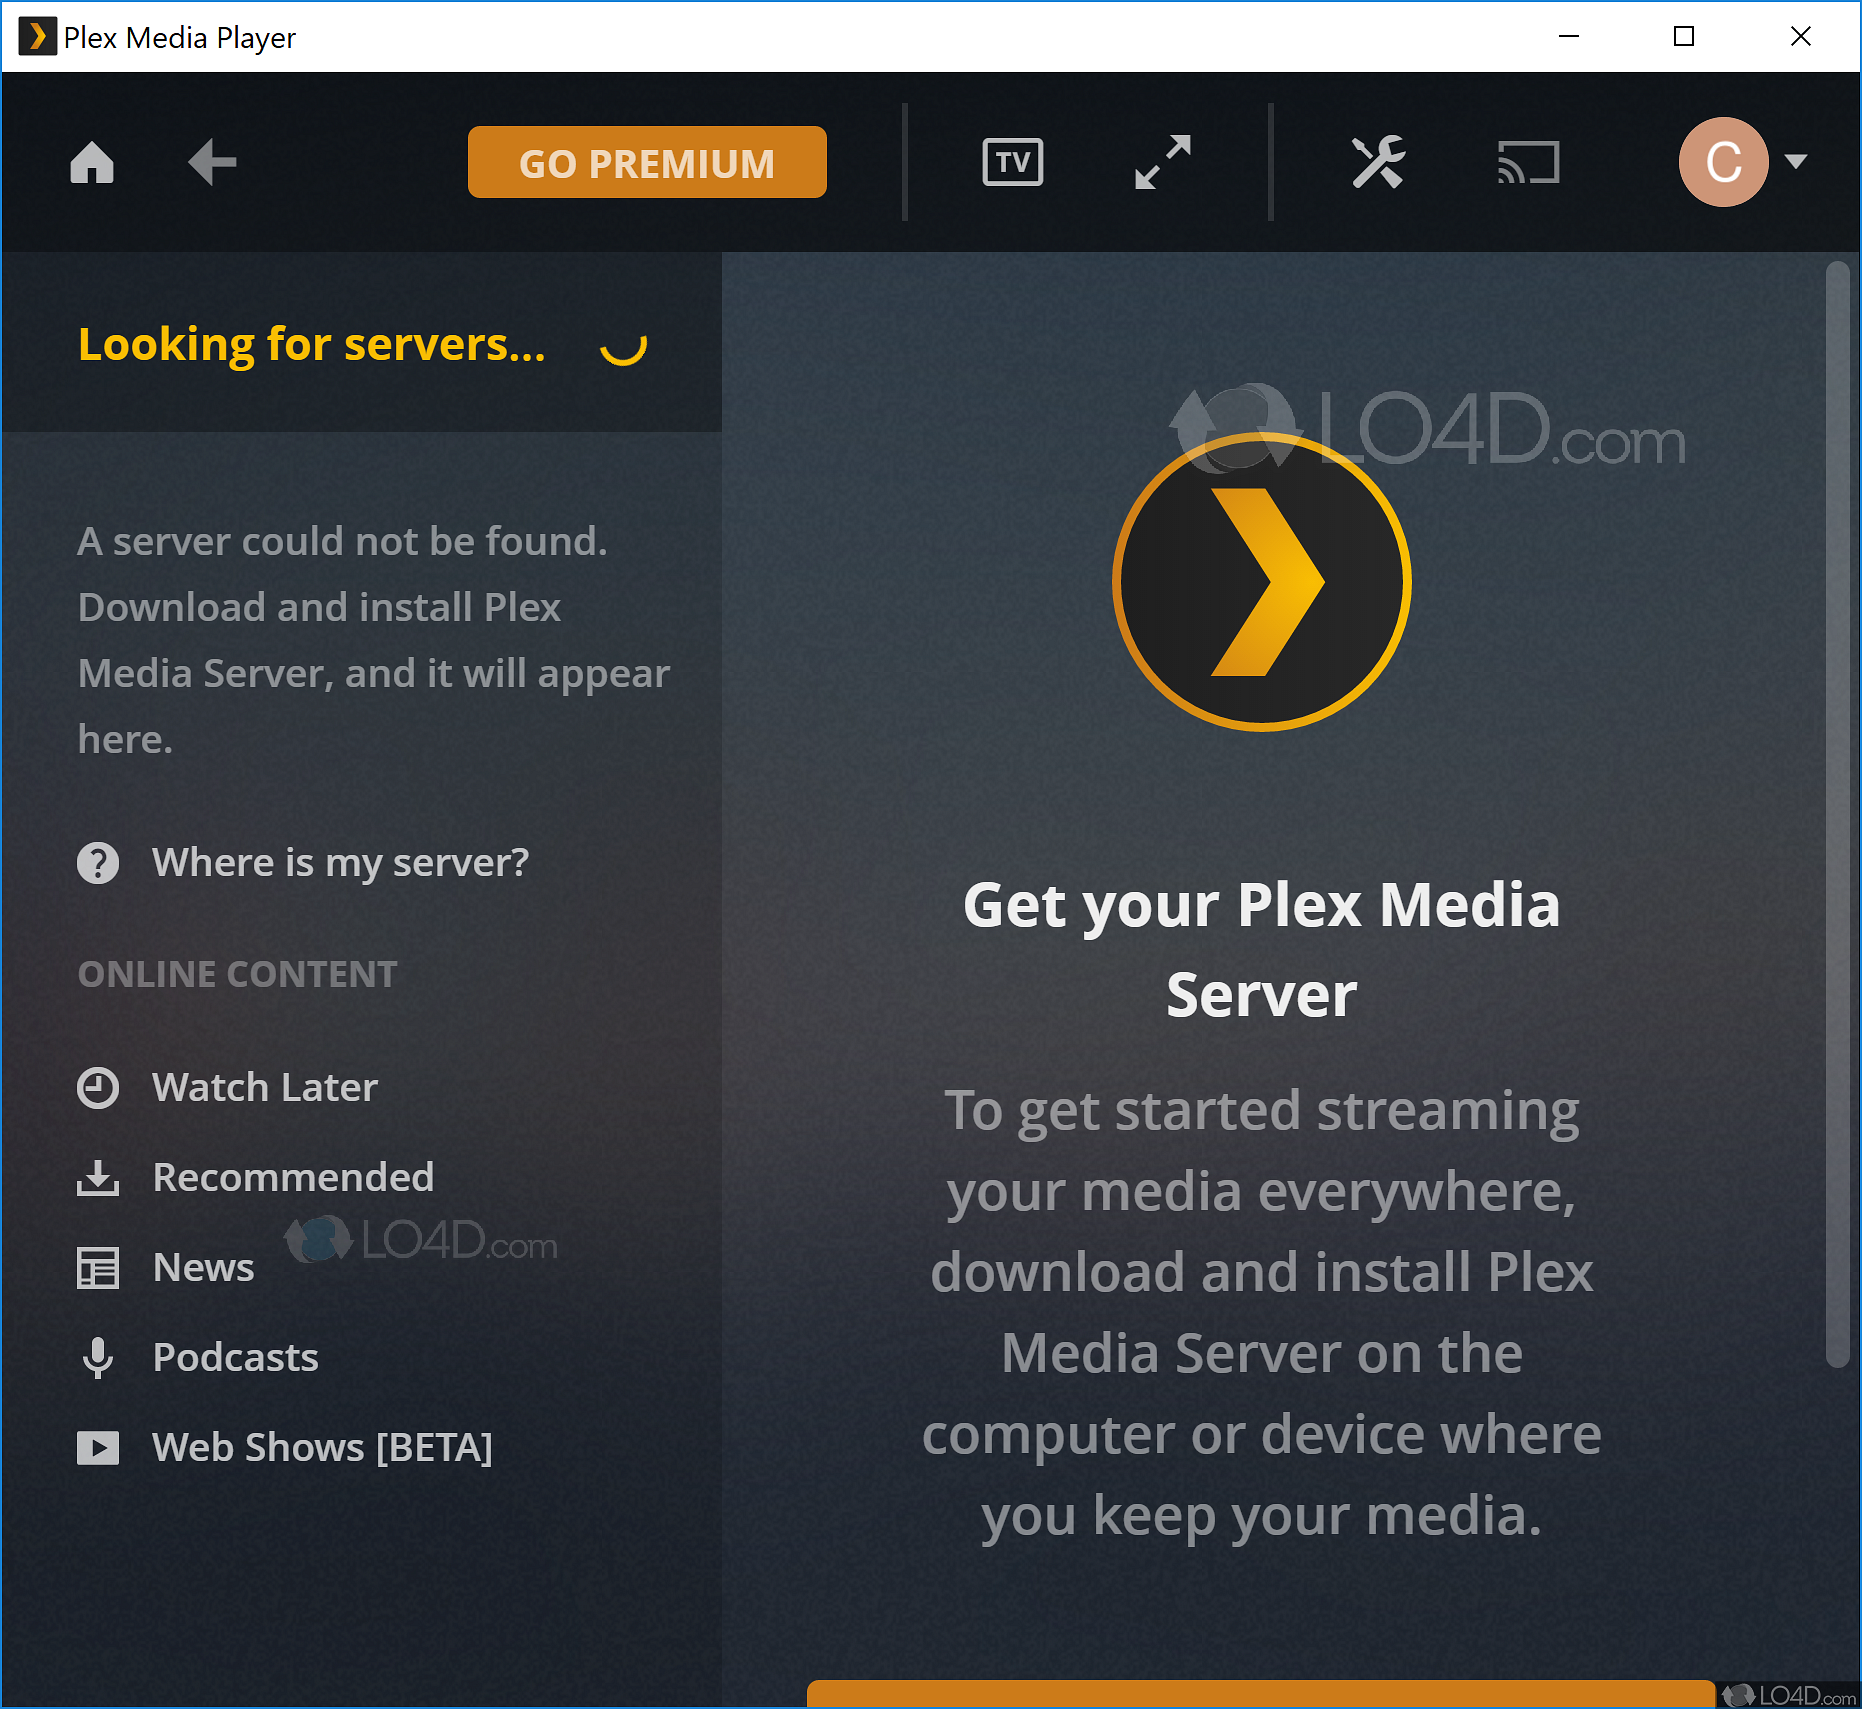Click the News newspaper icon
1862x1709 pixels.
coord(98,1268)
